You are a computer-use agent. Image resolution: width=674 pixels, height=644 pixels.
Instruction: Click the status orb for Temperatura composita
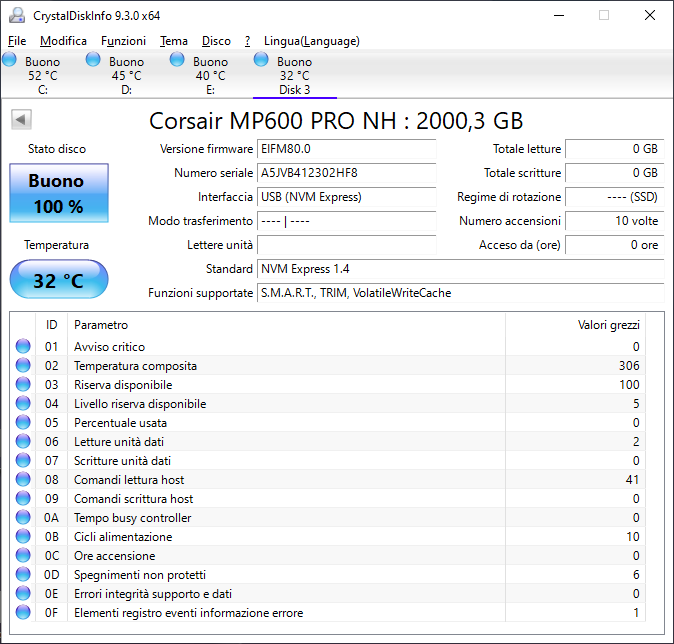pyautogui.click(x=23, y=365)
